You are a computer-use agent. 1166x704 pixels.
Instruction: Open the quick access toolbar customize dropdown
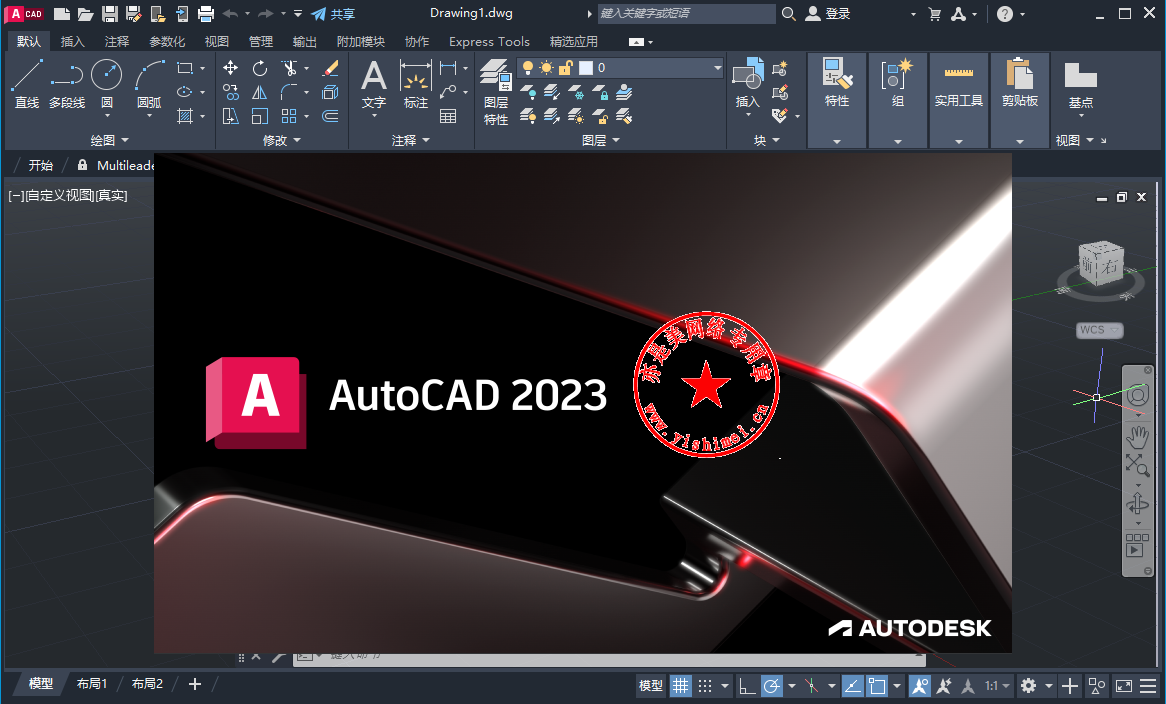tap(297, 13)
